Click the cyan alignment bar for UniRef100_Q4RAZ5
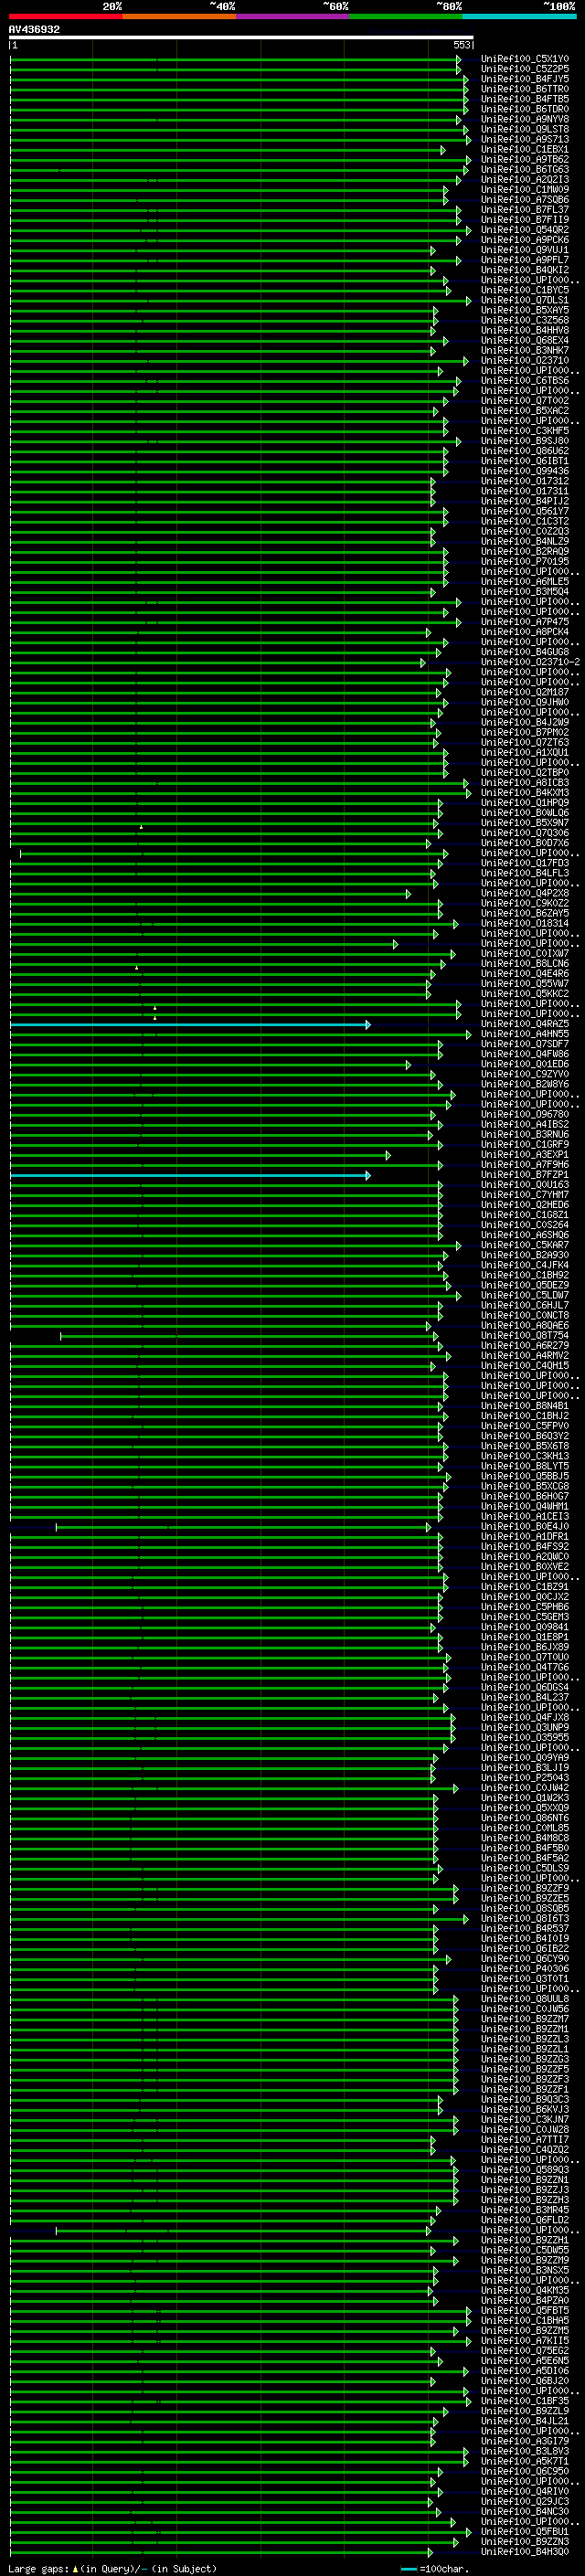 190,1025
